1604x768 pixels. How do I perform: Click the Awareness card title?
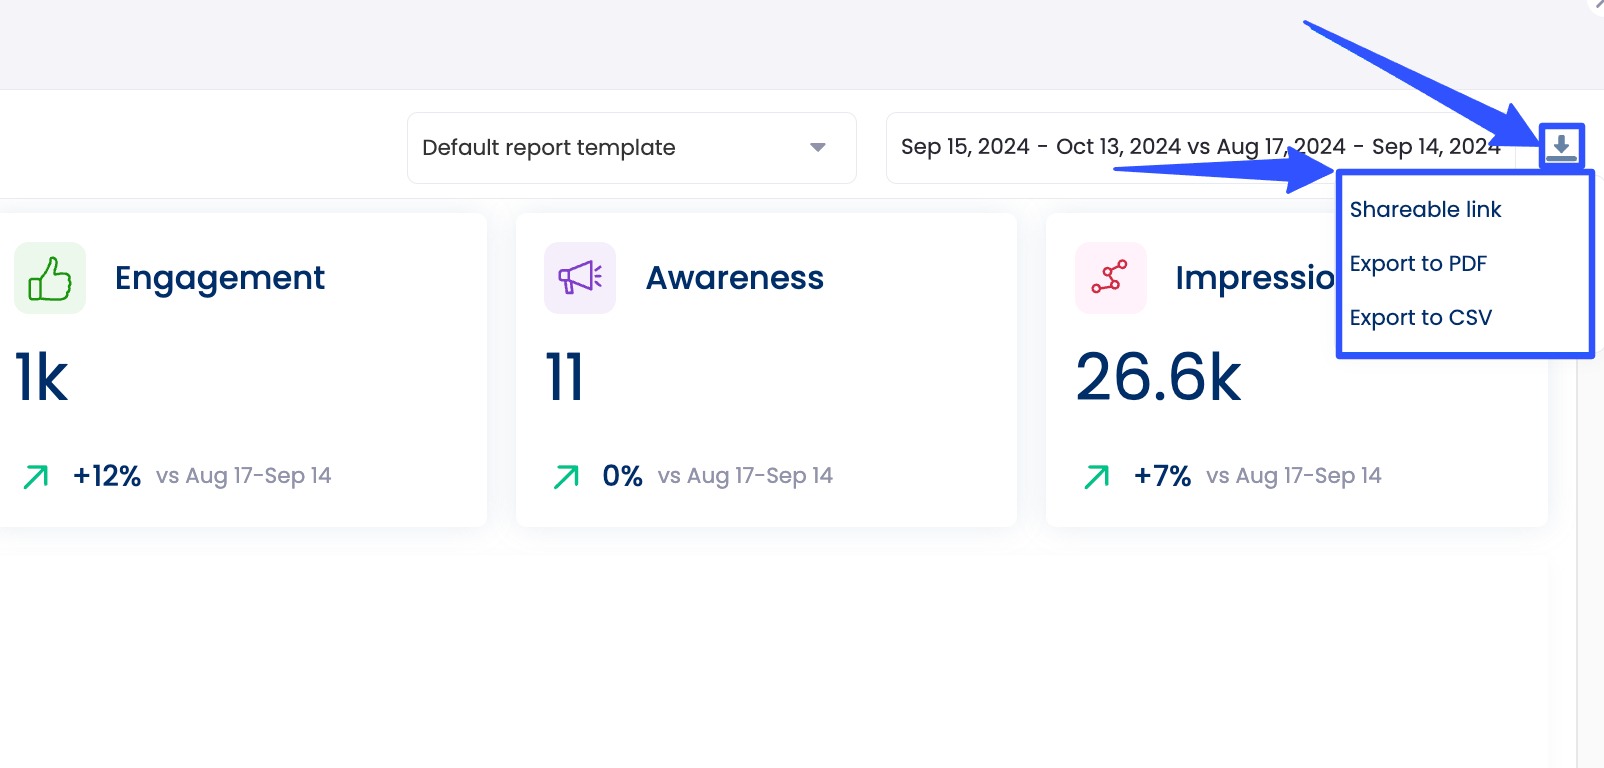click(x=735, y=278)
